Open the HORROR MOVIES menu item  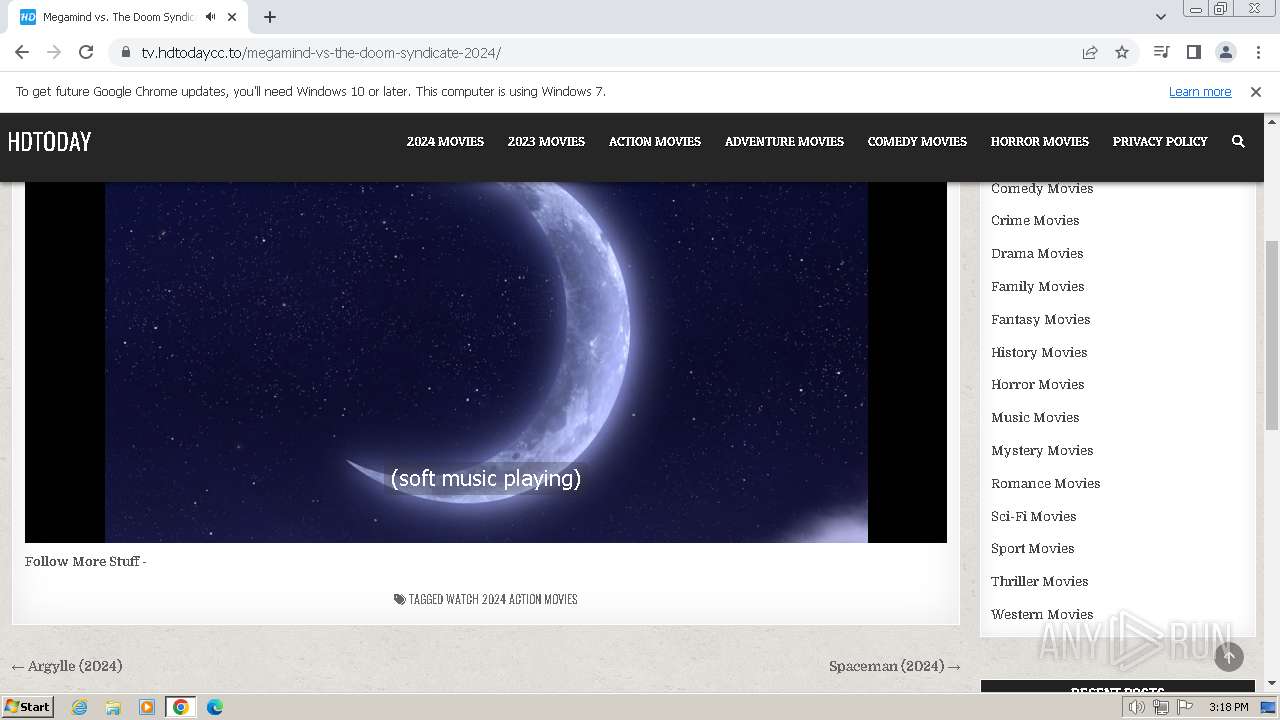[x=1040, y=141]
